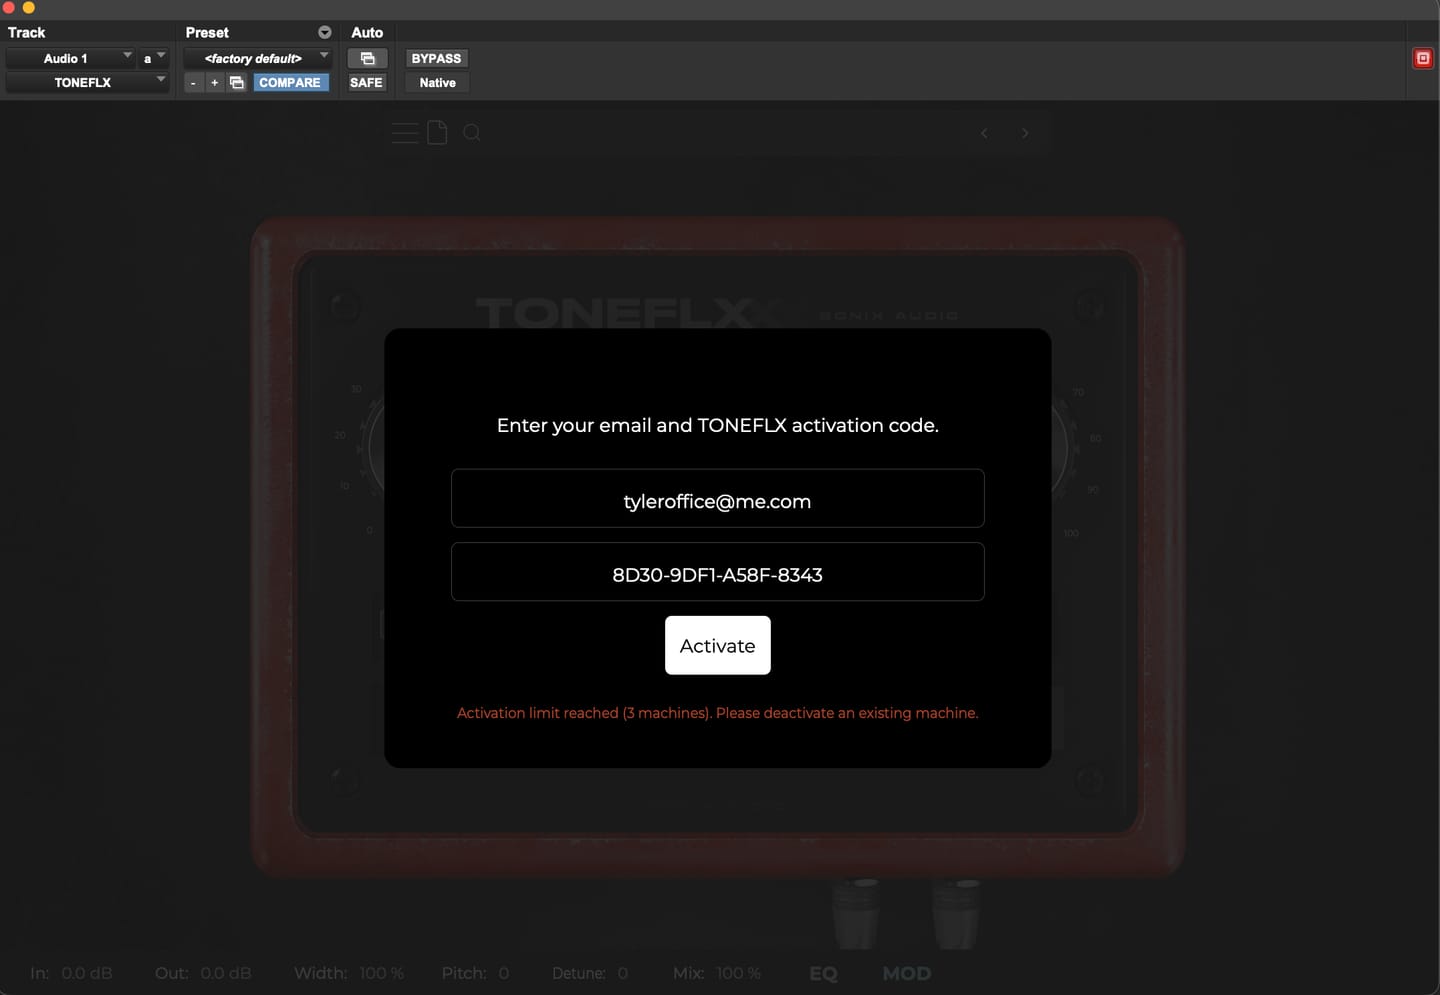Select the next preset with plus

click(214, 83)
